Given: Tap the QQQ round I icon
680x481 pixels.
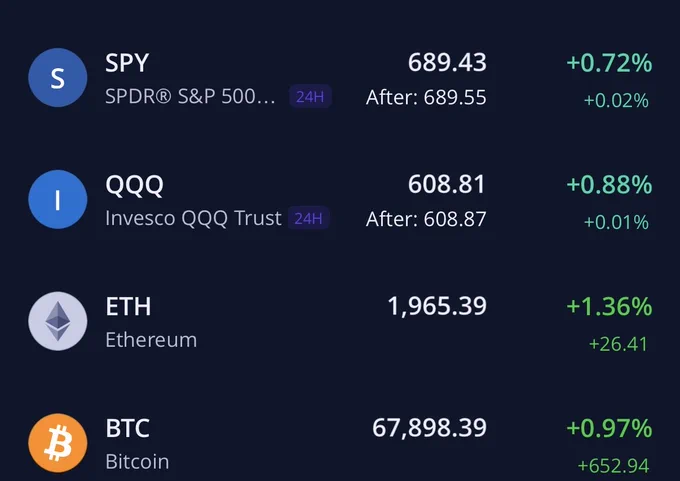Looking at the screenshot, I should [x=58, y=200].
